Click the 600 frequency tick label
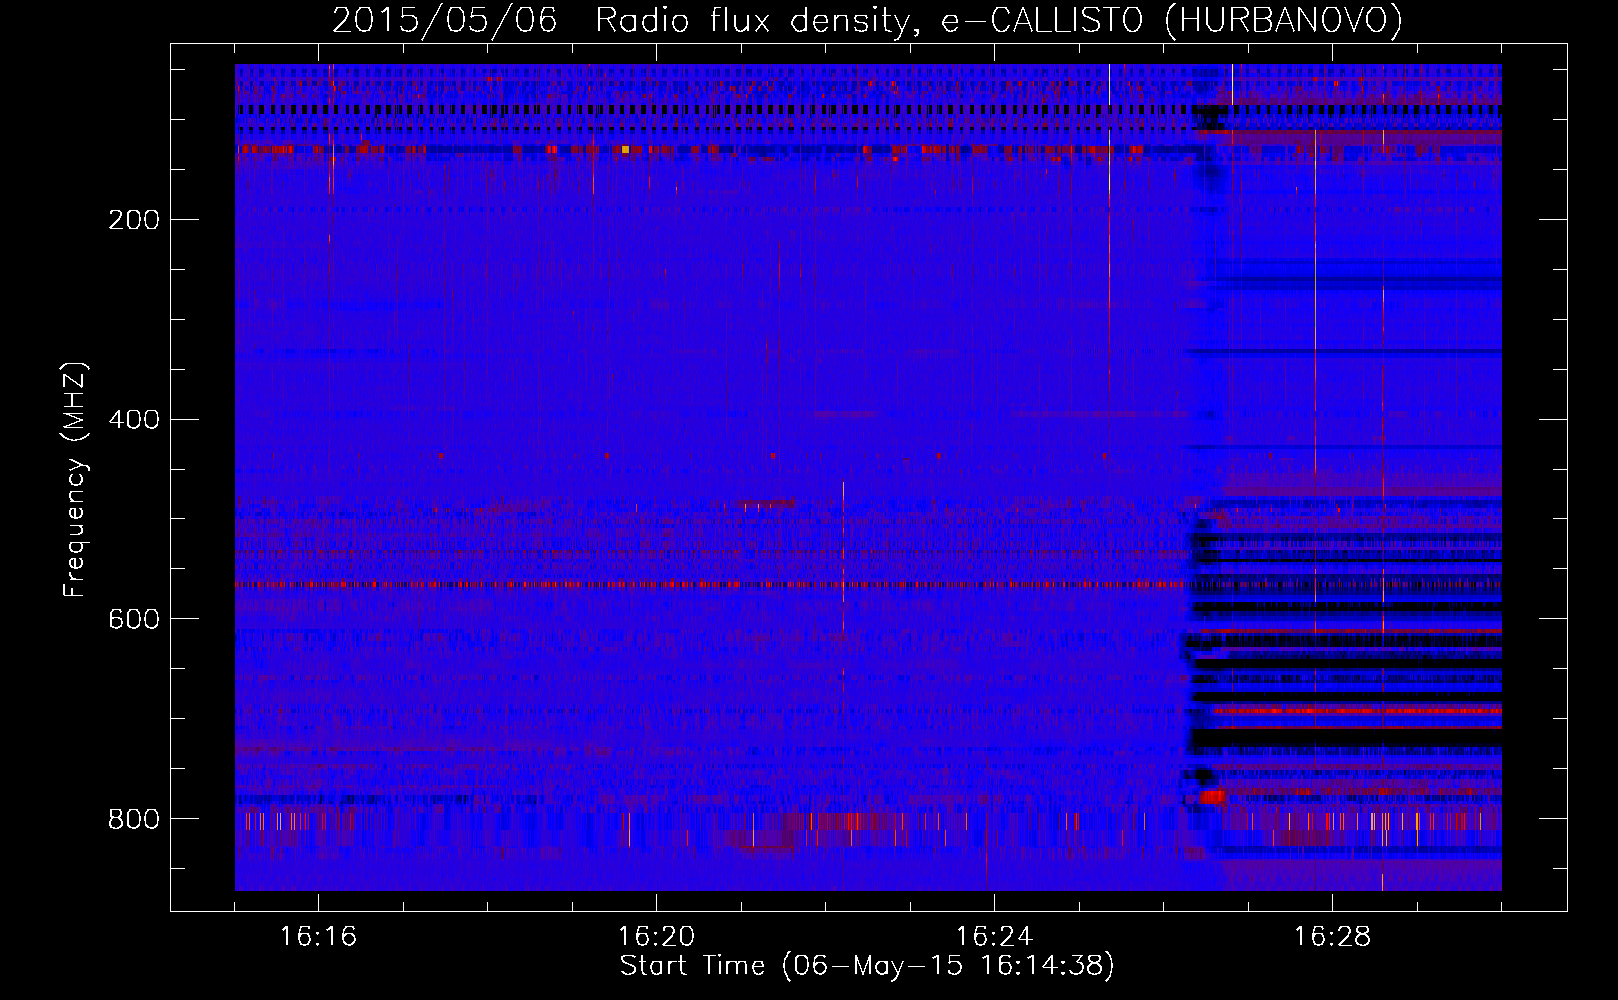 pos(134,620)
